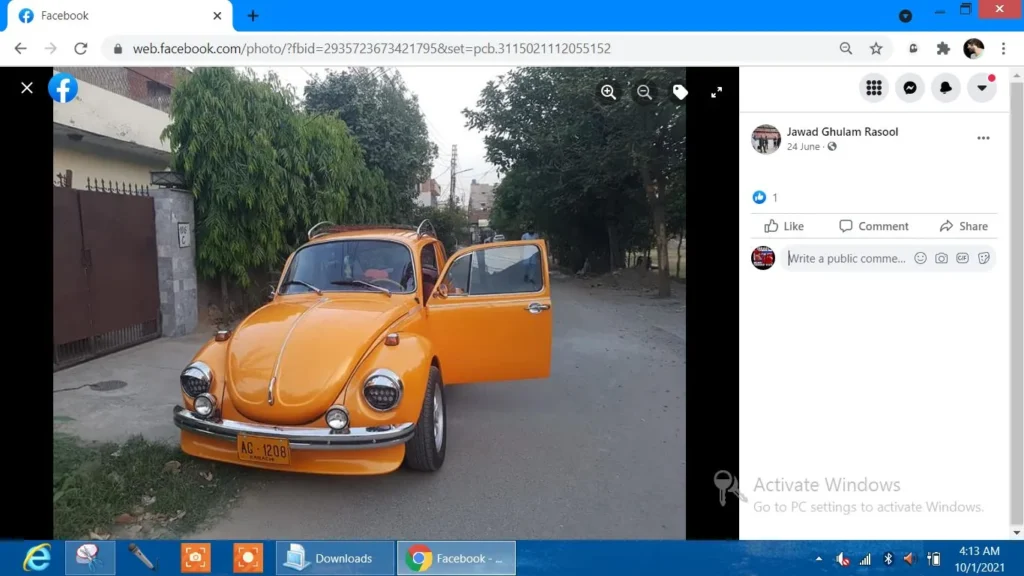Open the notifications bell

coord(945,88)
